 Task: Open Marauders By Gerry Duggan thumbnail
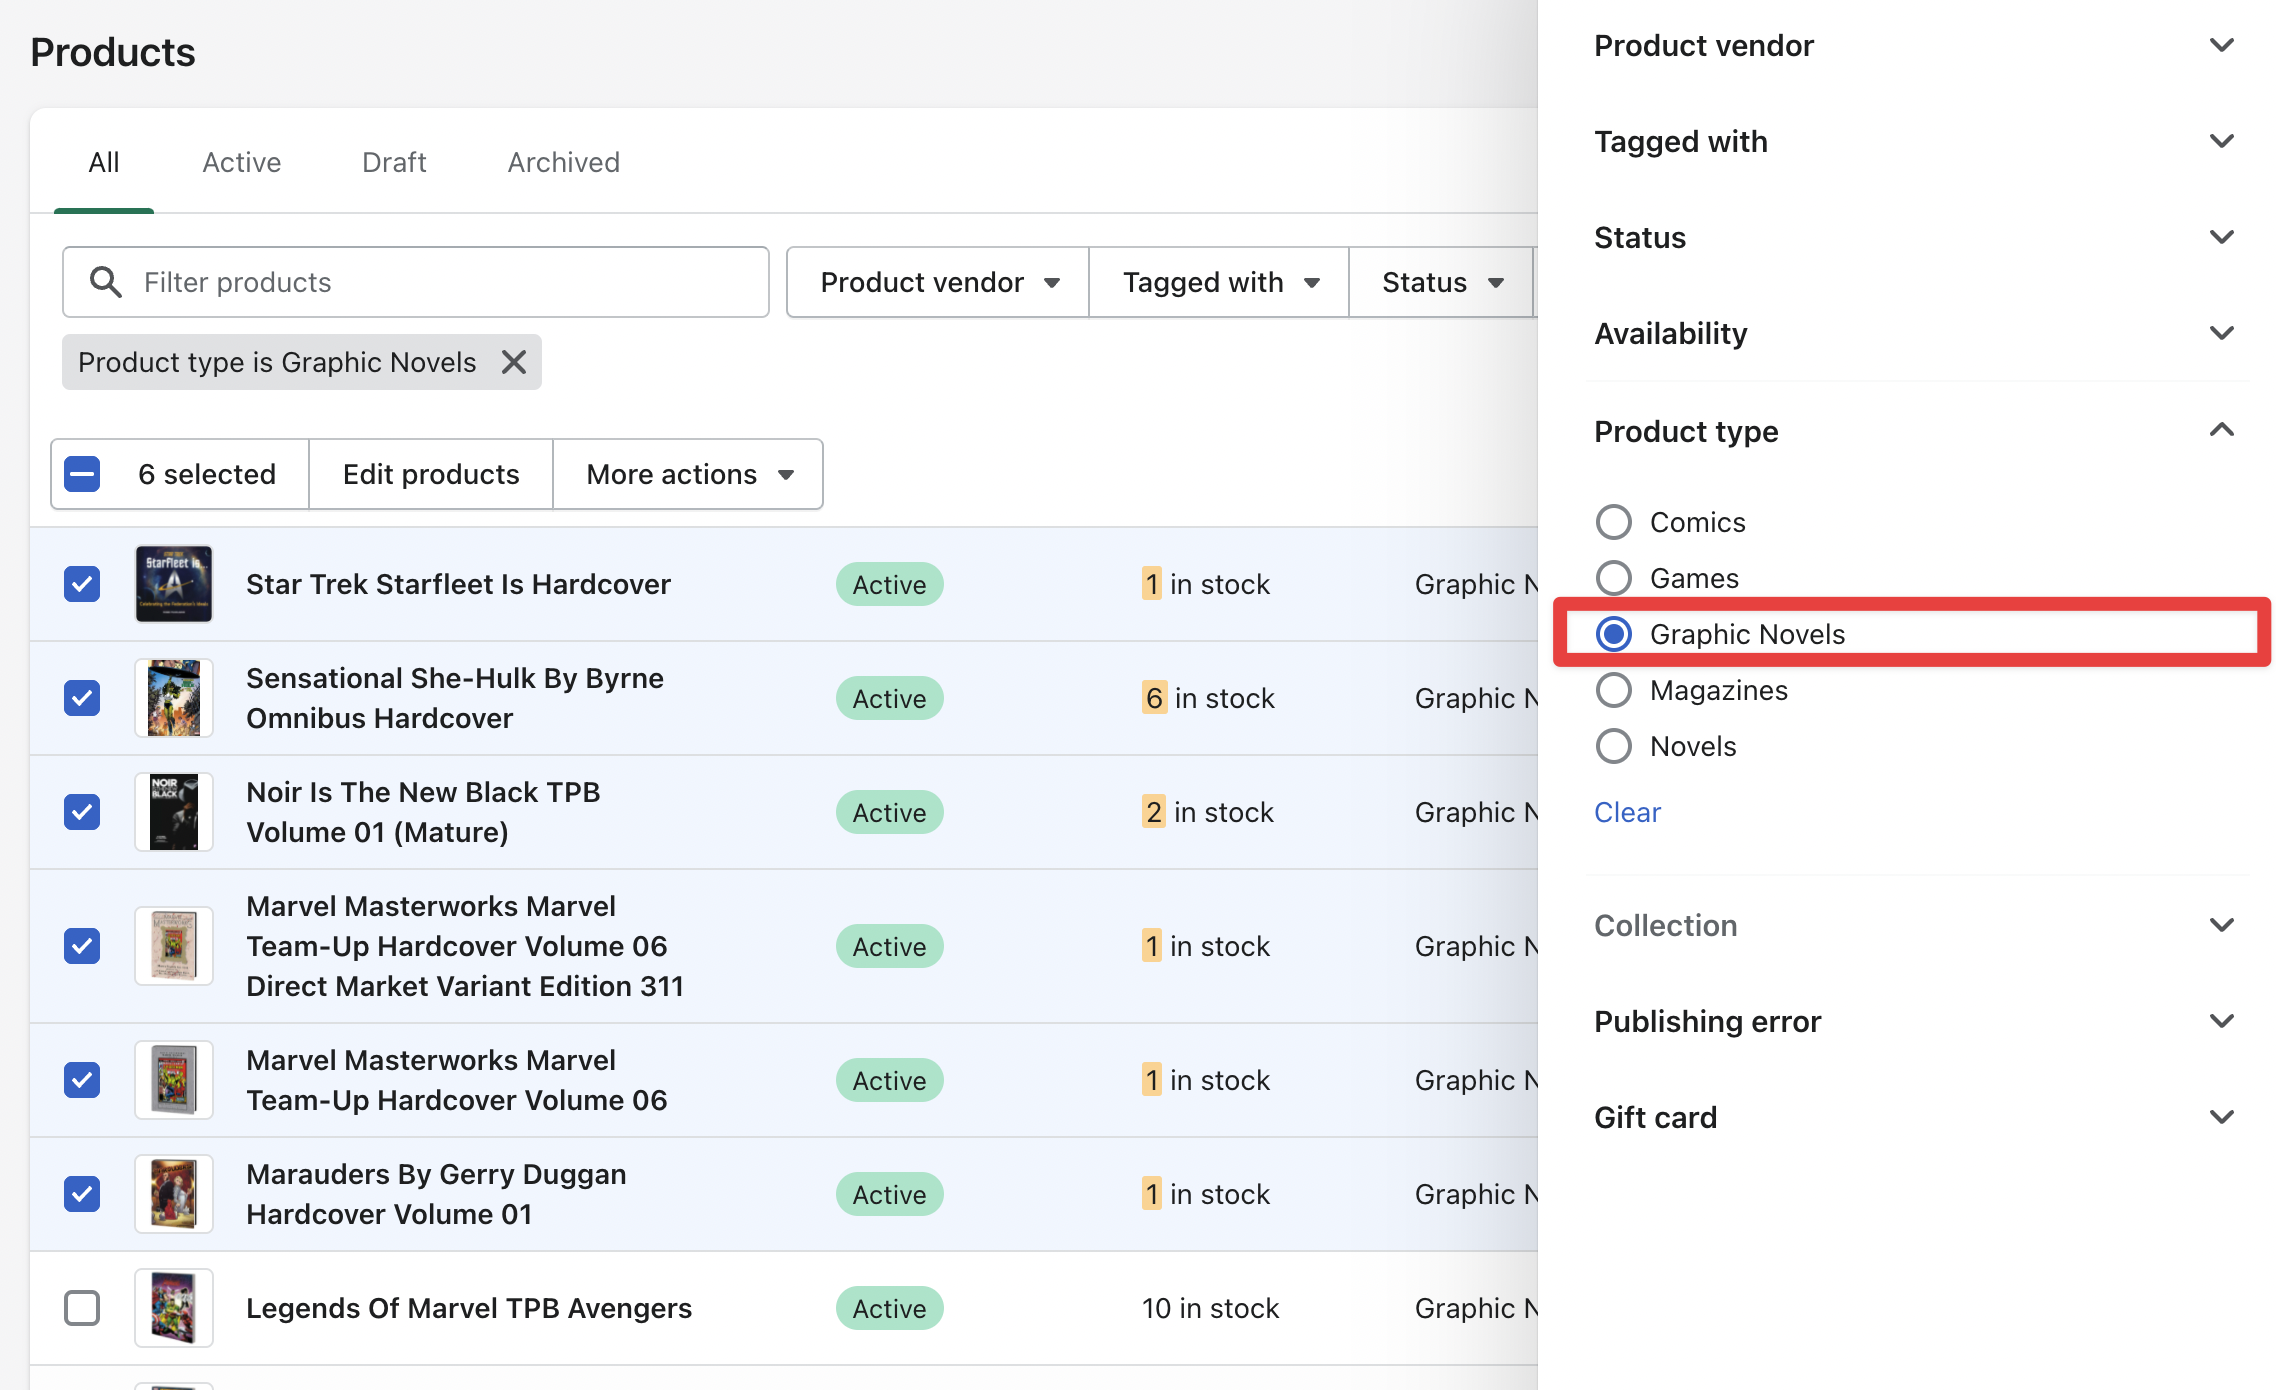174,1194
